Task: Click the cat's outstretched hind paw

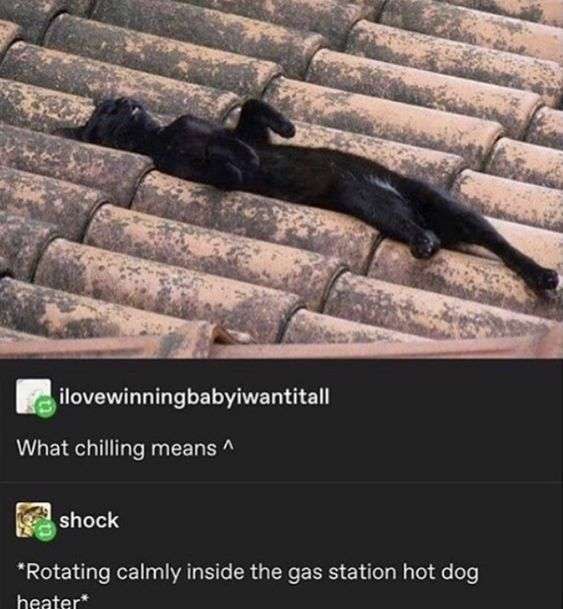Action: click(546, 280)
